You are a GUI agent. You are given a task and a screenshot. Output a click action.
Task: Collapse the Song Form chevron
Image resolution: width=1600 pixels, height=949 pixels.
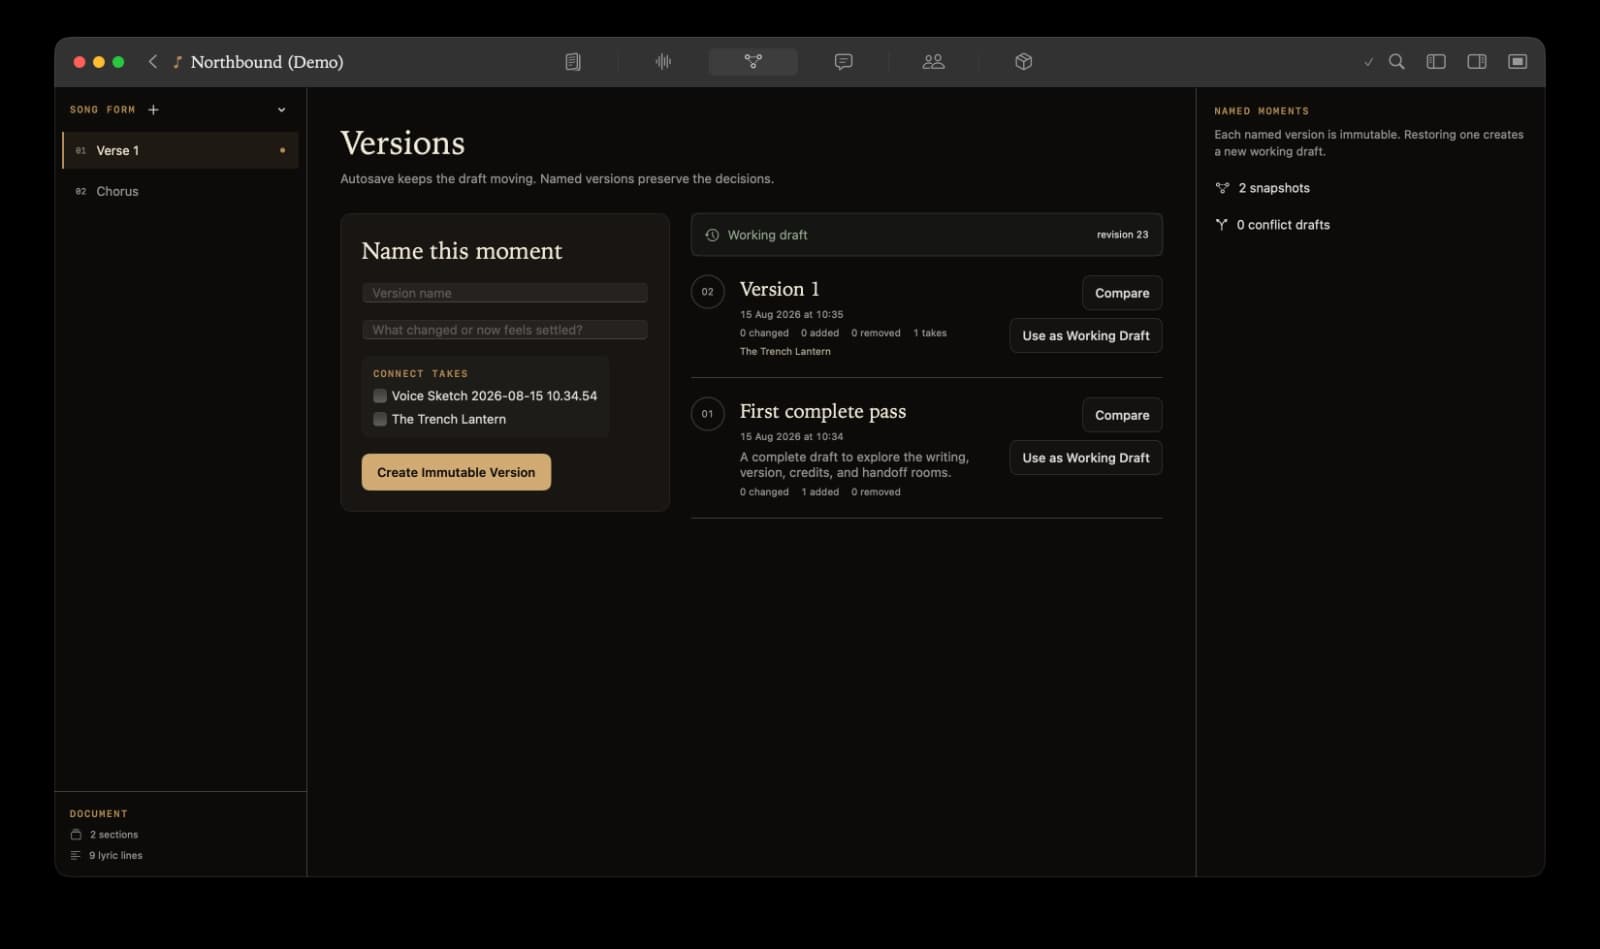tap(282, 110)
